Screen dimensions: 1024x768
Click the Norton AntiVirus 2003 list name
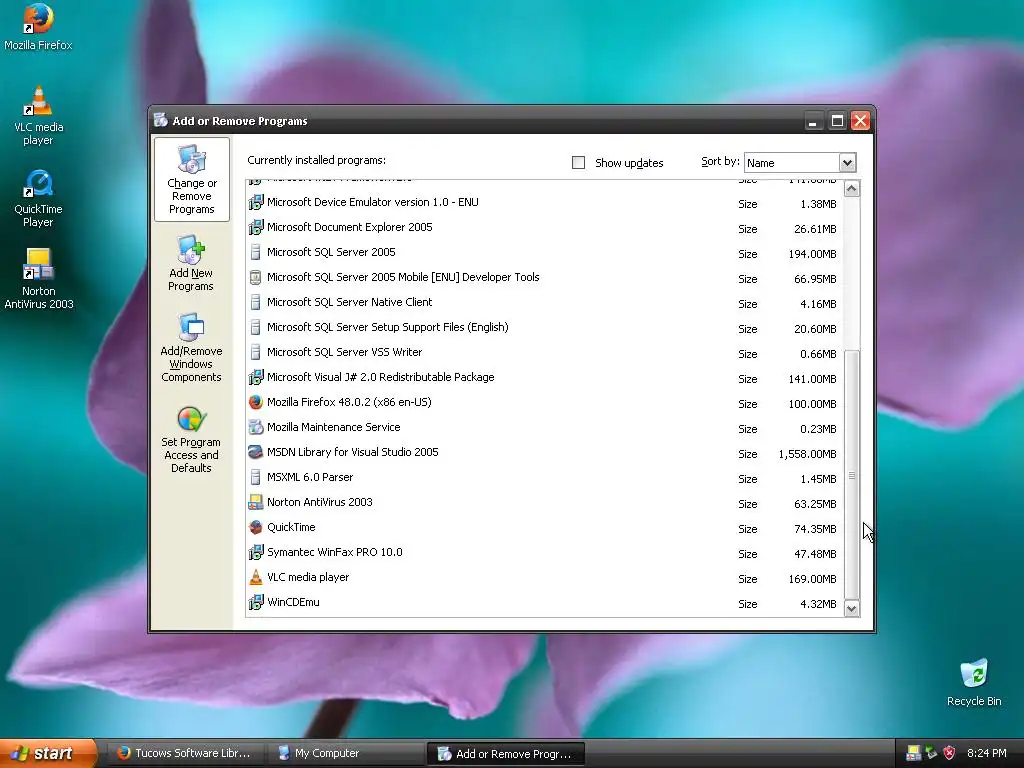(x=319, y=502)
